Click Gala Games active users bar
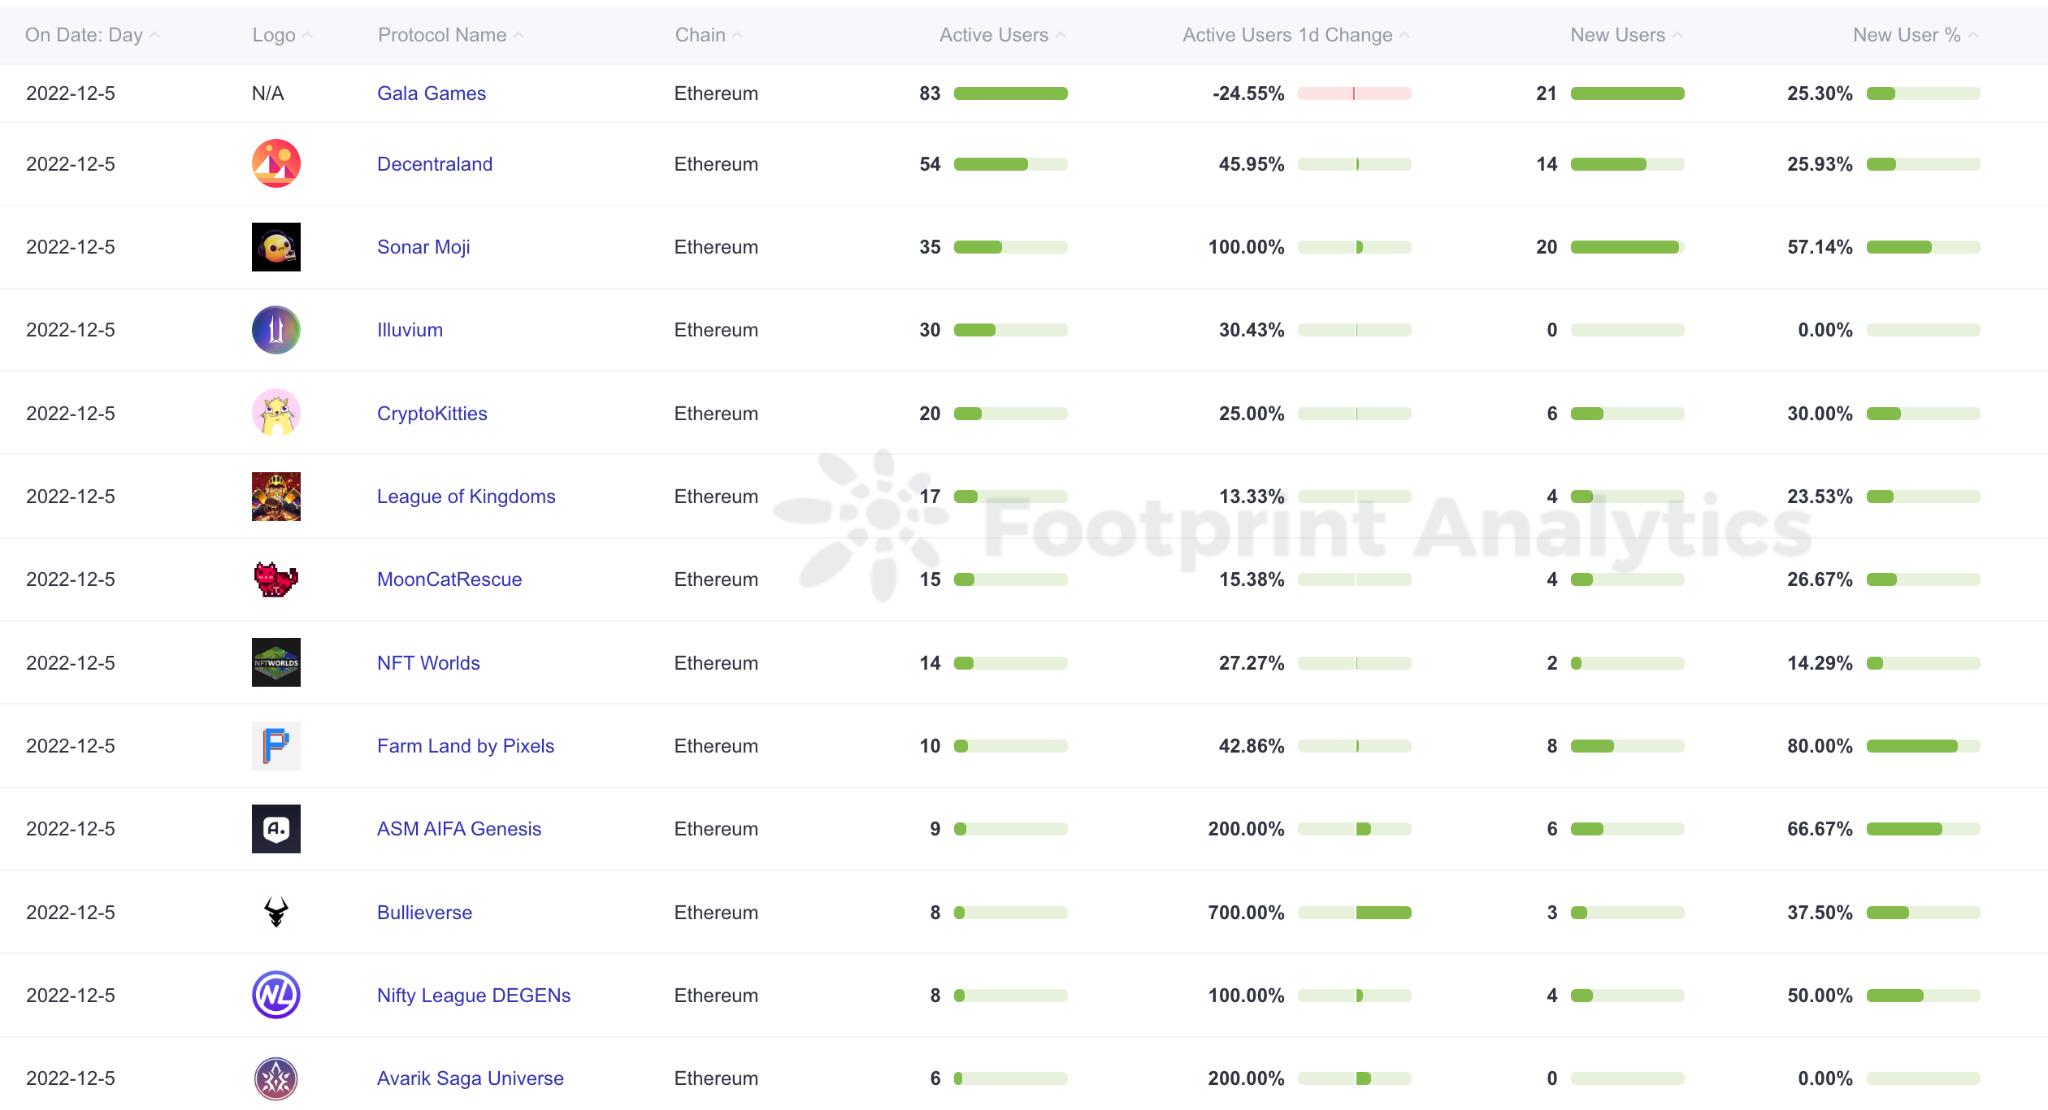 [1011, 93]
